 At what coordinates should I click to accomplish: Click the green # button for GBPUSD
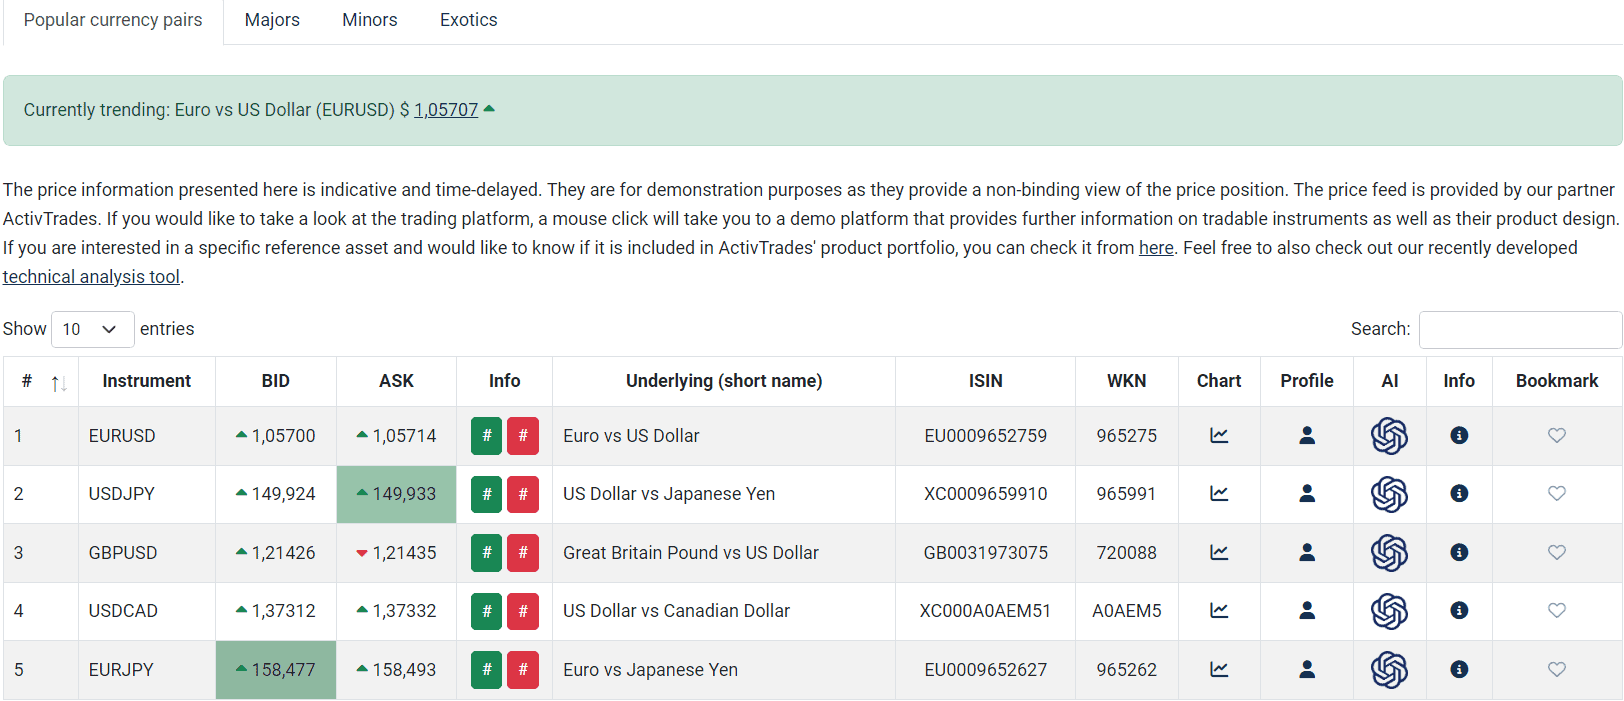pyautogui.click(x=487, y=553)
